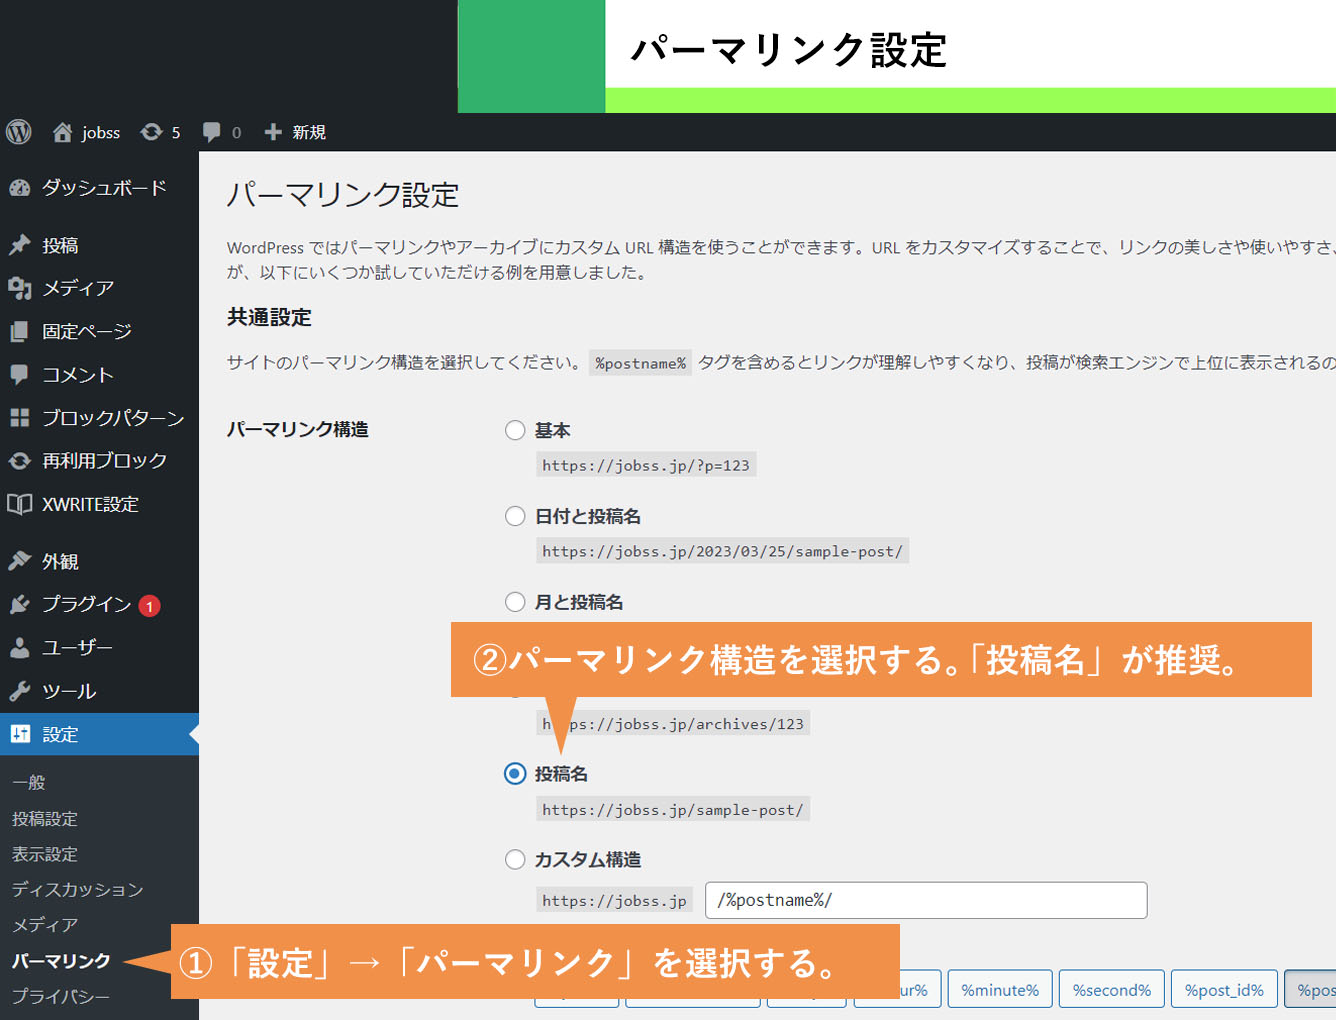Click the WordPress logo icon
Image resolution: width=1336 pixels, height=1020 pixels.
[x=19, y=132]
